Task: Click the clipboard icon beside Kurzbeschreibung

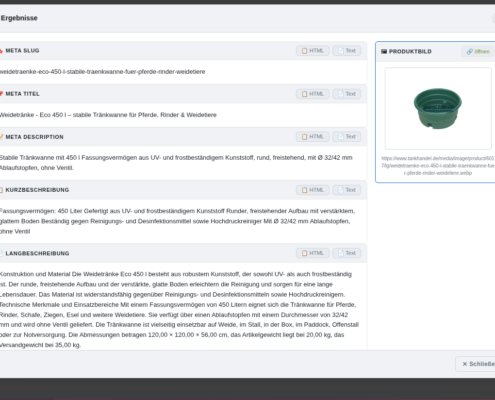Action: tap(1, 190)
